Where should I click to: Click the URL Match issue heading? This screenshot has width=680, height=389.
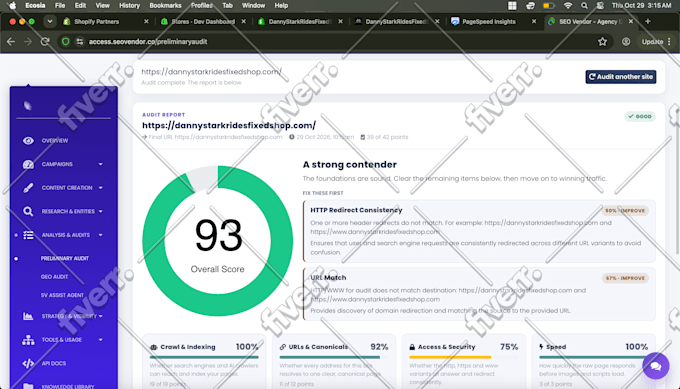click(328, 278)
